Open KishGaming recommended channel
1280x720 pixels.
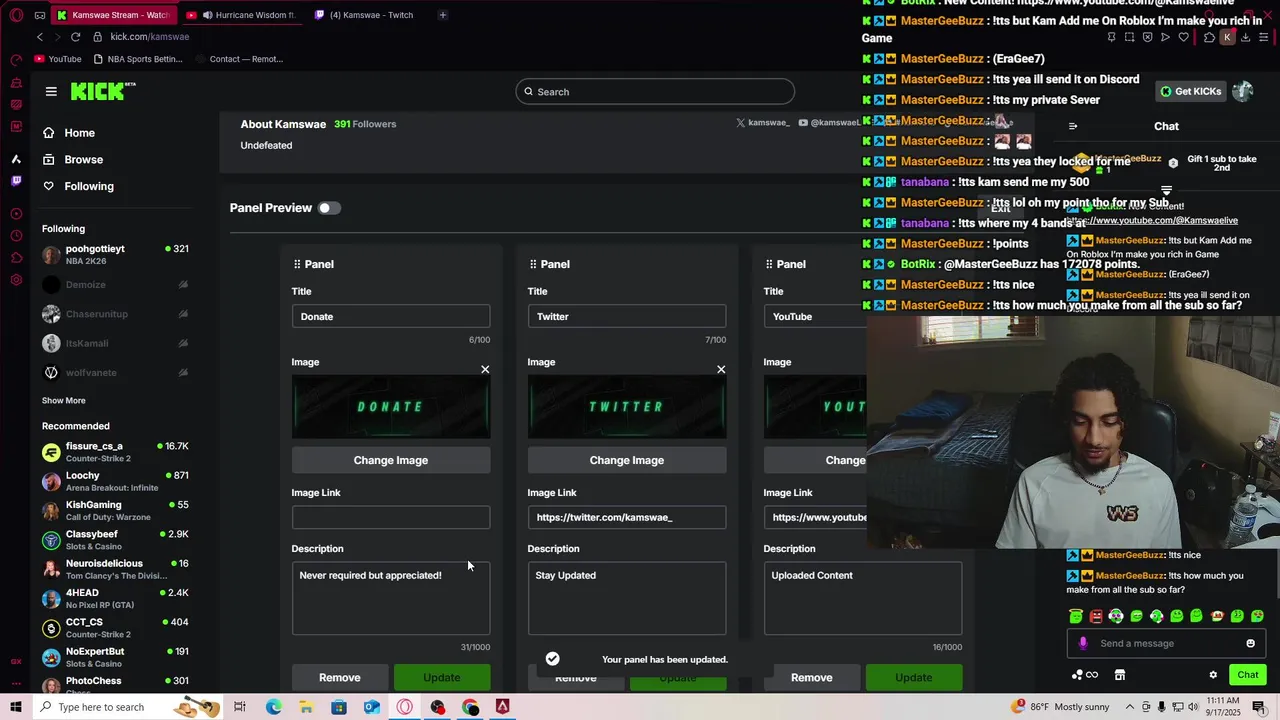click(115, 511)
